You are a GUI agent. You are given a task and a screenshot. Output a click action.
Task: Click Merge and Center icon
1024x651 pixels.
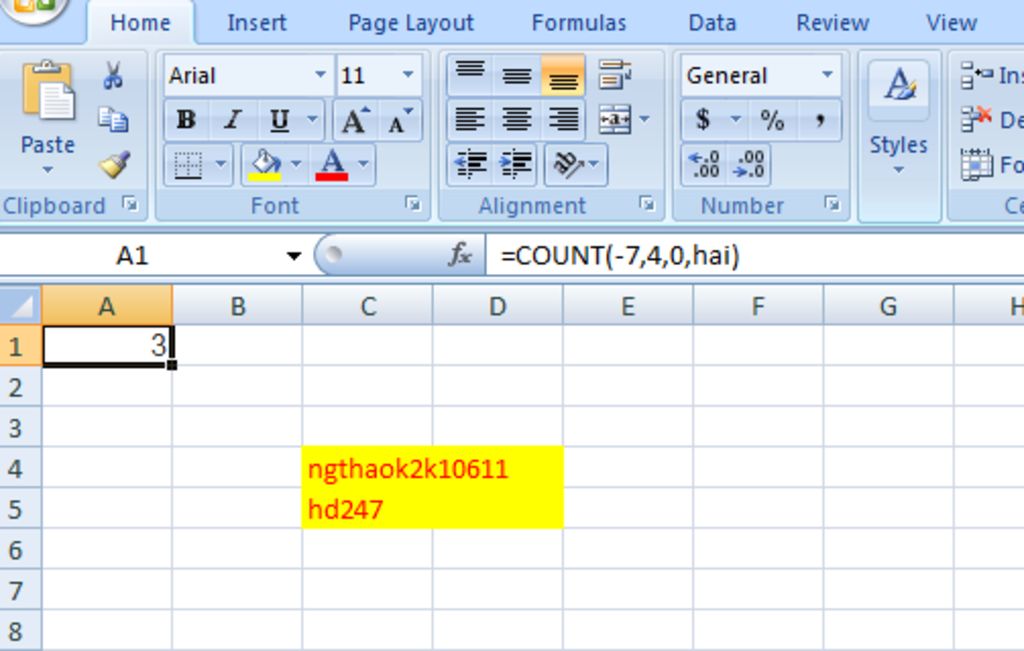point(615,119)
